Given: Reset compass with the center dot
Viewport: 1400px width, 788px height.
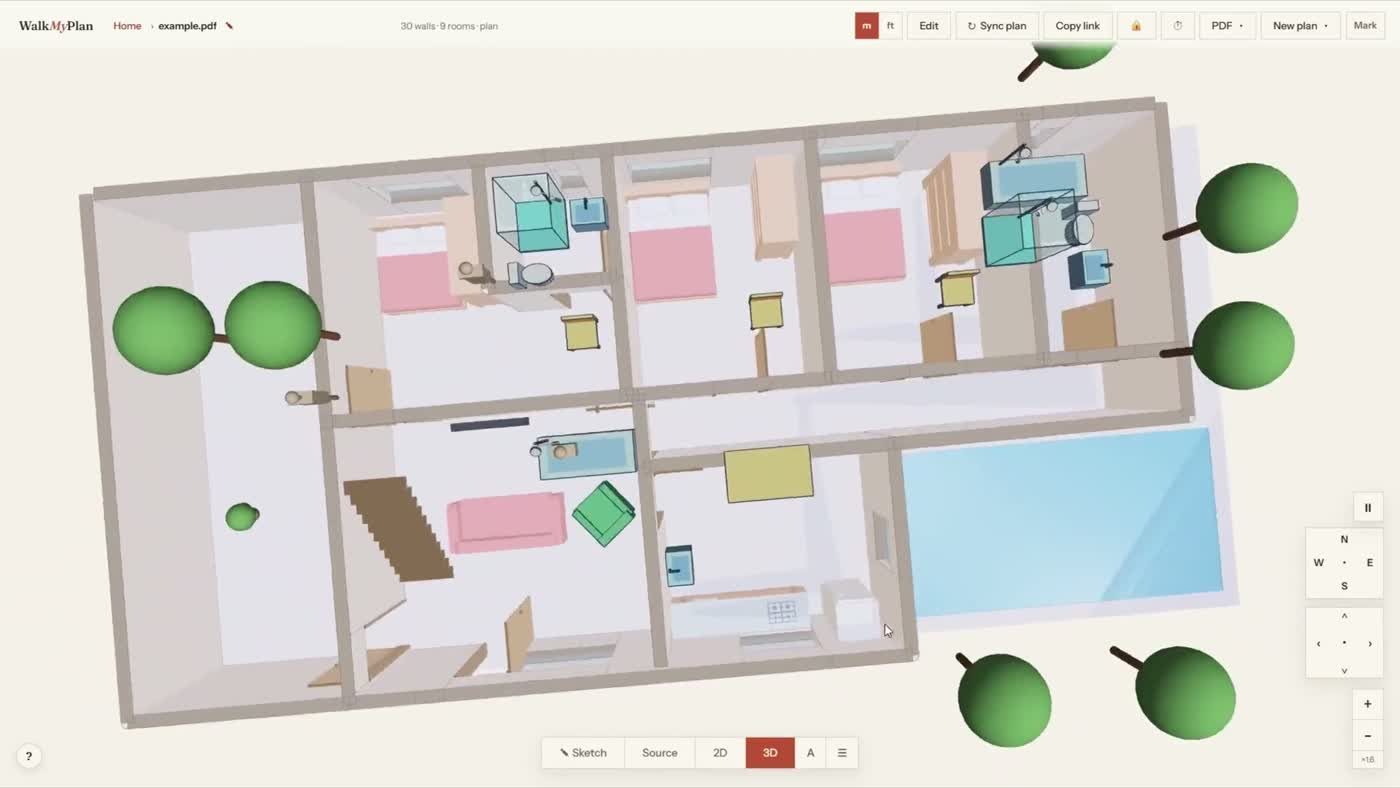Looking at the screenshot, I should point(1344,563).
